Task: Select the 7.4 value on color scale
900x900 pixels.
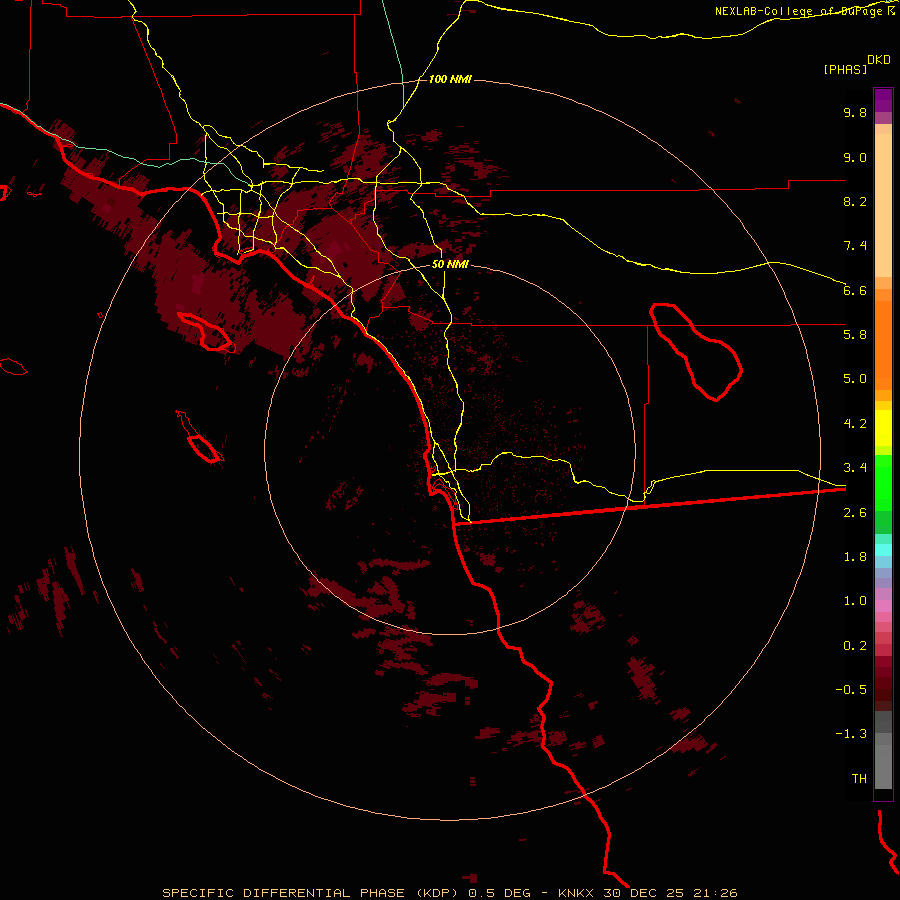Action: 855,246
